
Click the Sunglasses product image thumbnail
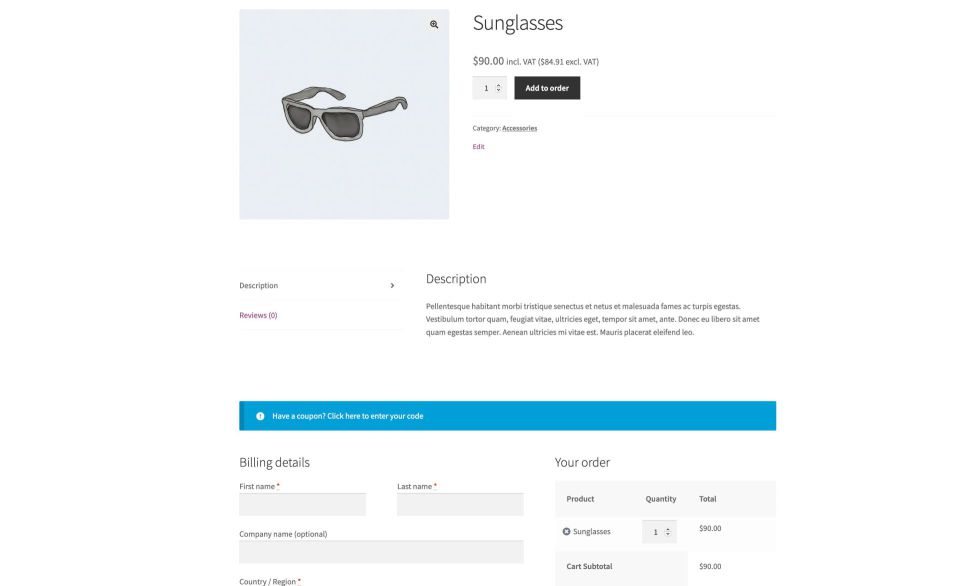(x=344, y=114)
